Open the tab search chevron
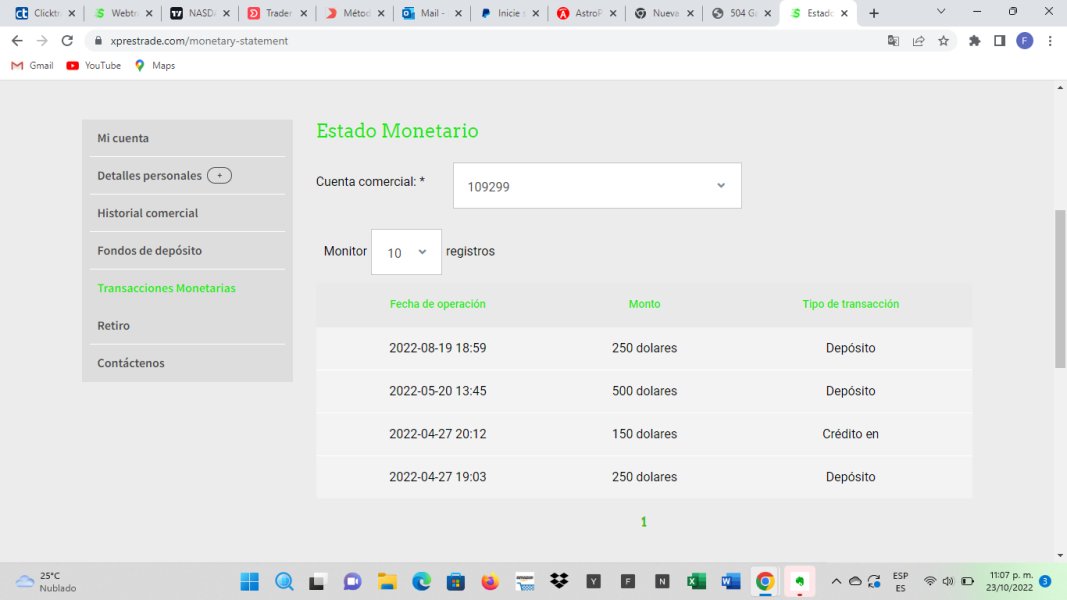Image resolution: width=1067 pixels, height=600 pixels. (x=941, y=12)
